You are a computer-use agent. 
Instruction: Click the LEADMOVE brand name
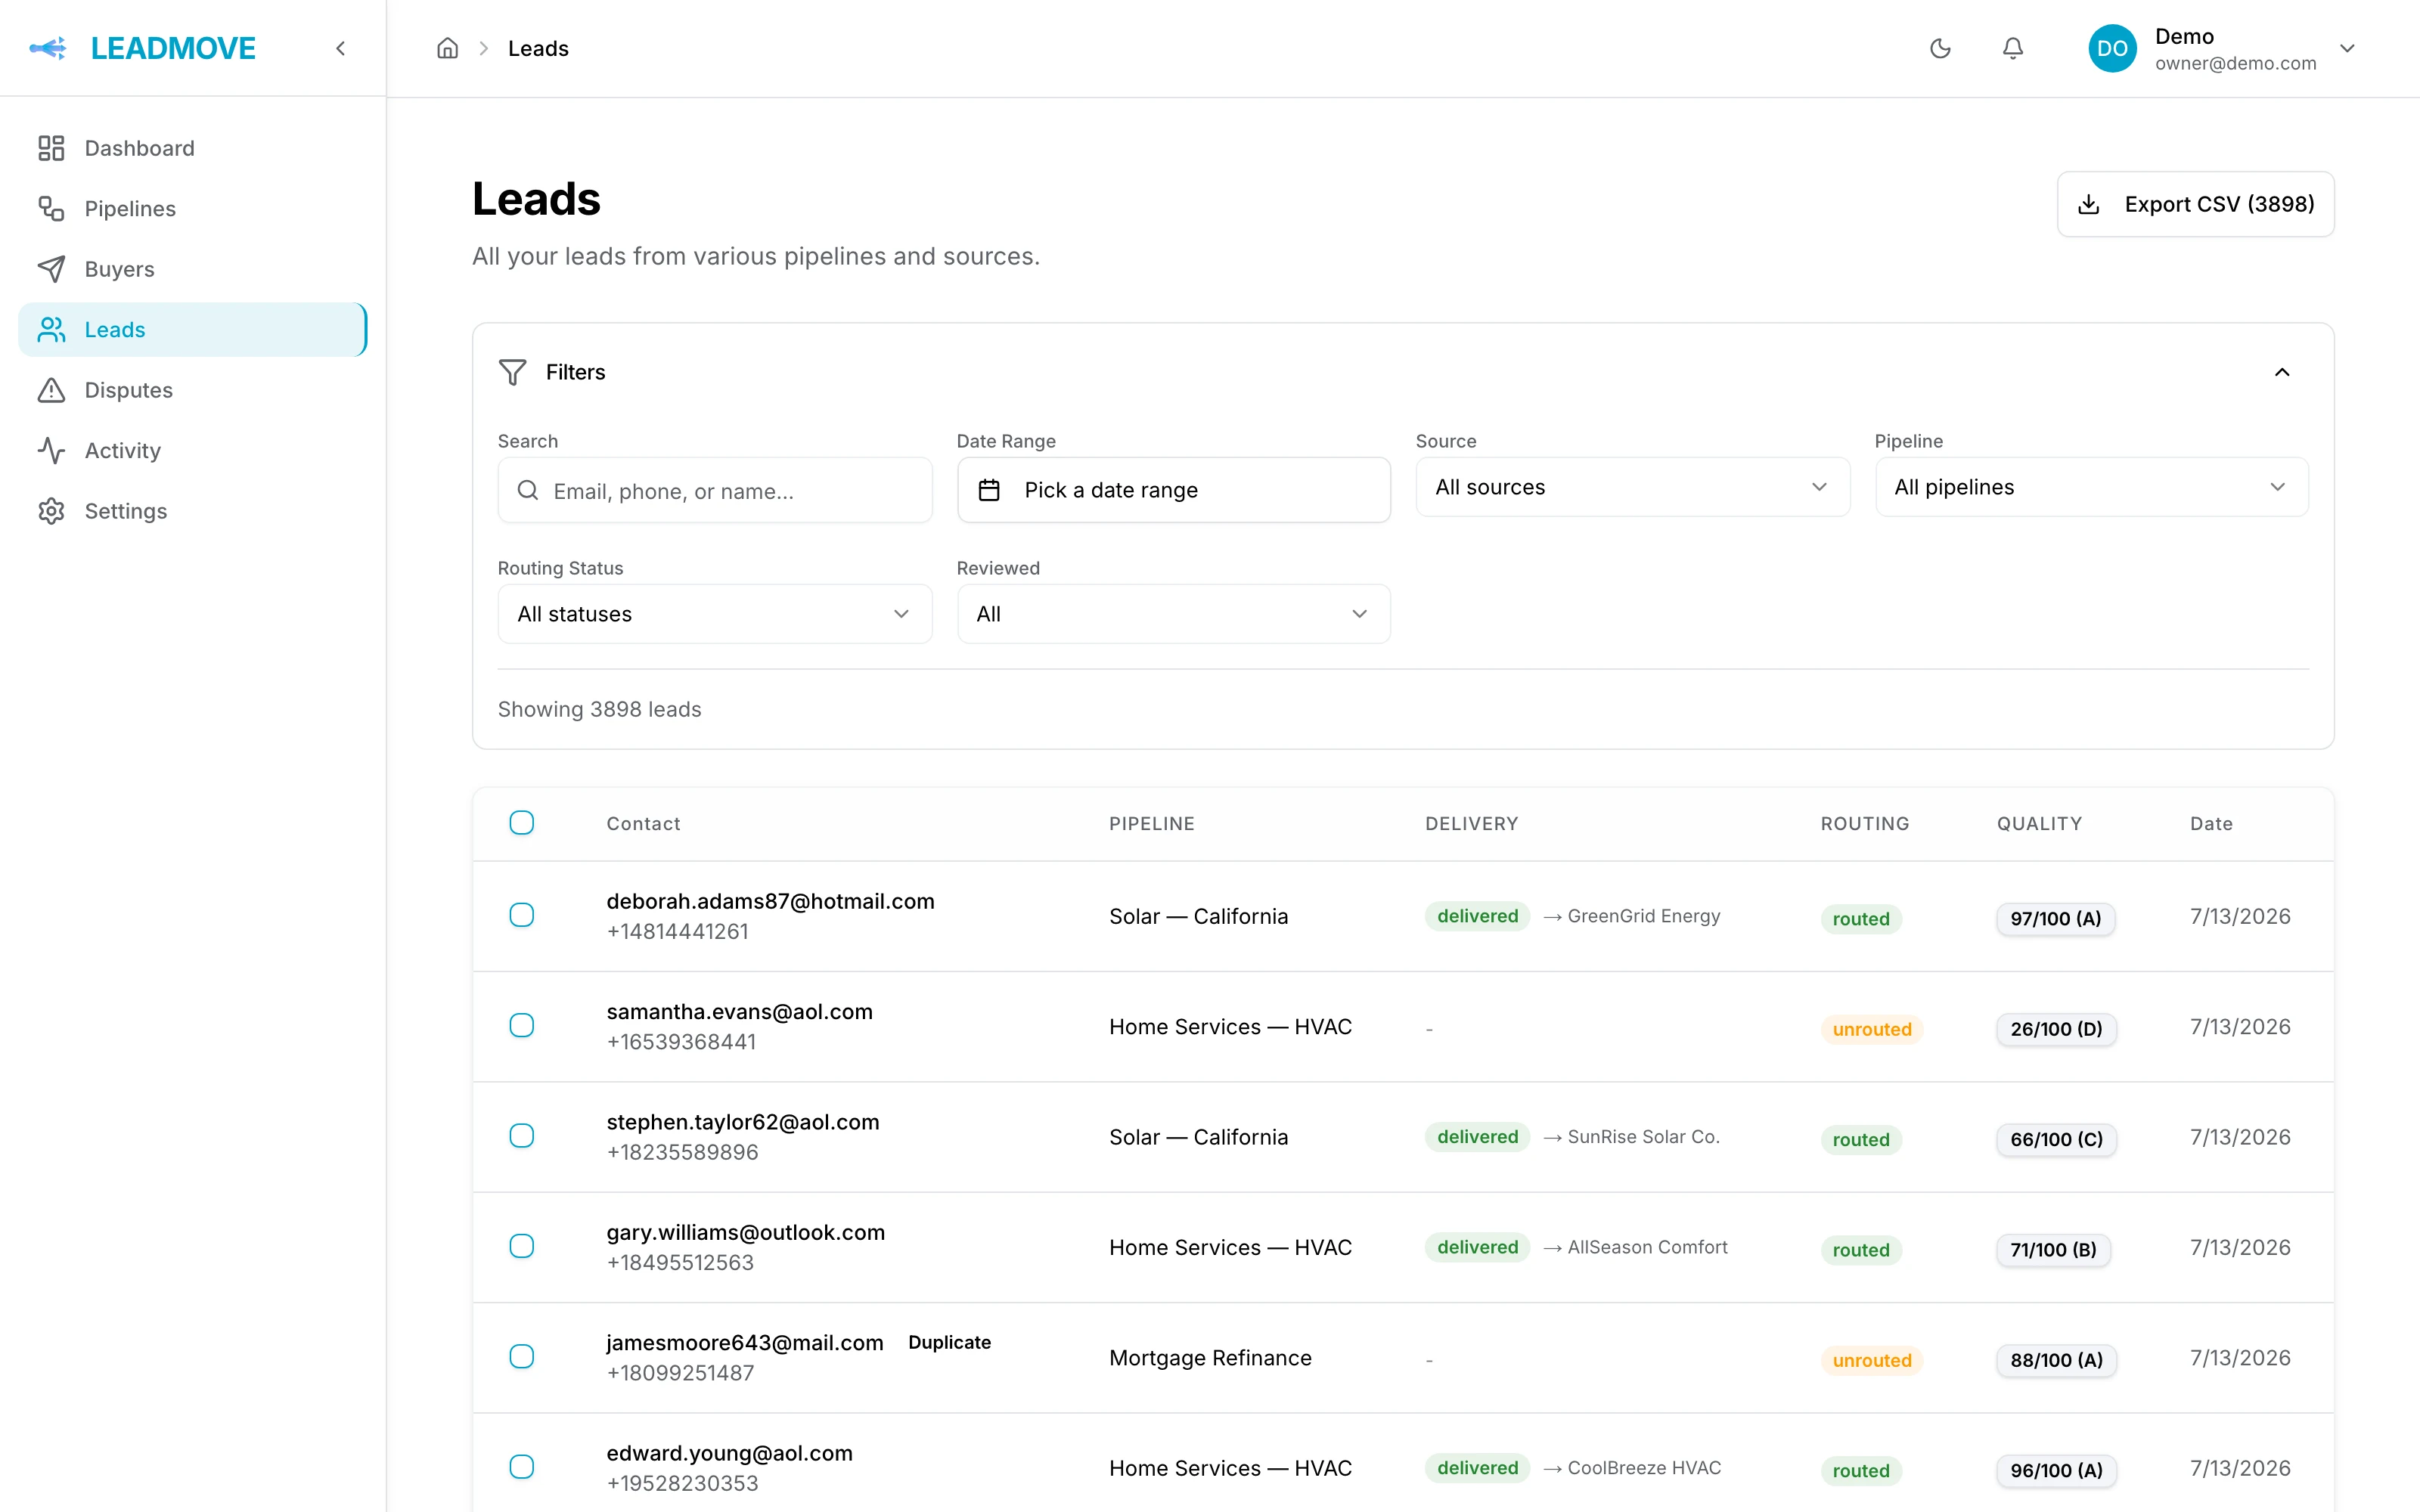point(173,48)
